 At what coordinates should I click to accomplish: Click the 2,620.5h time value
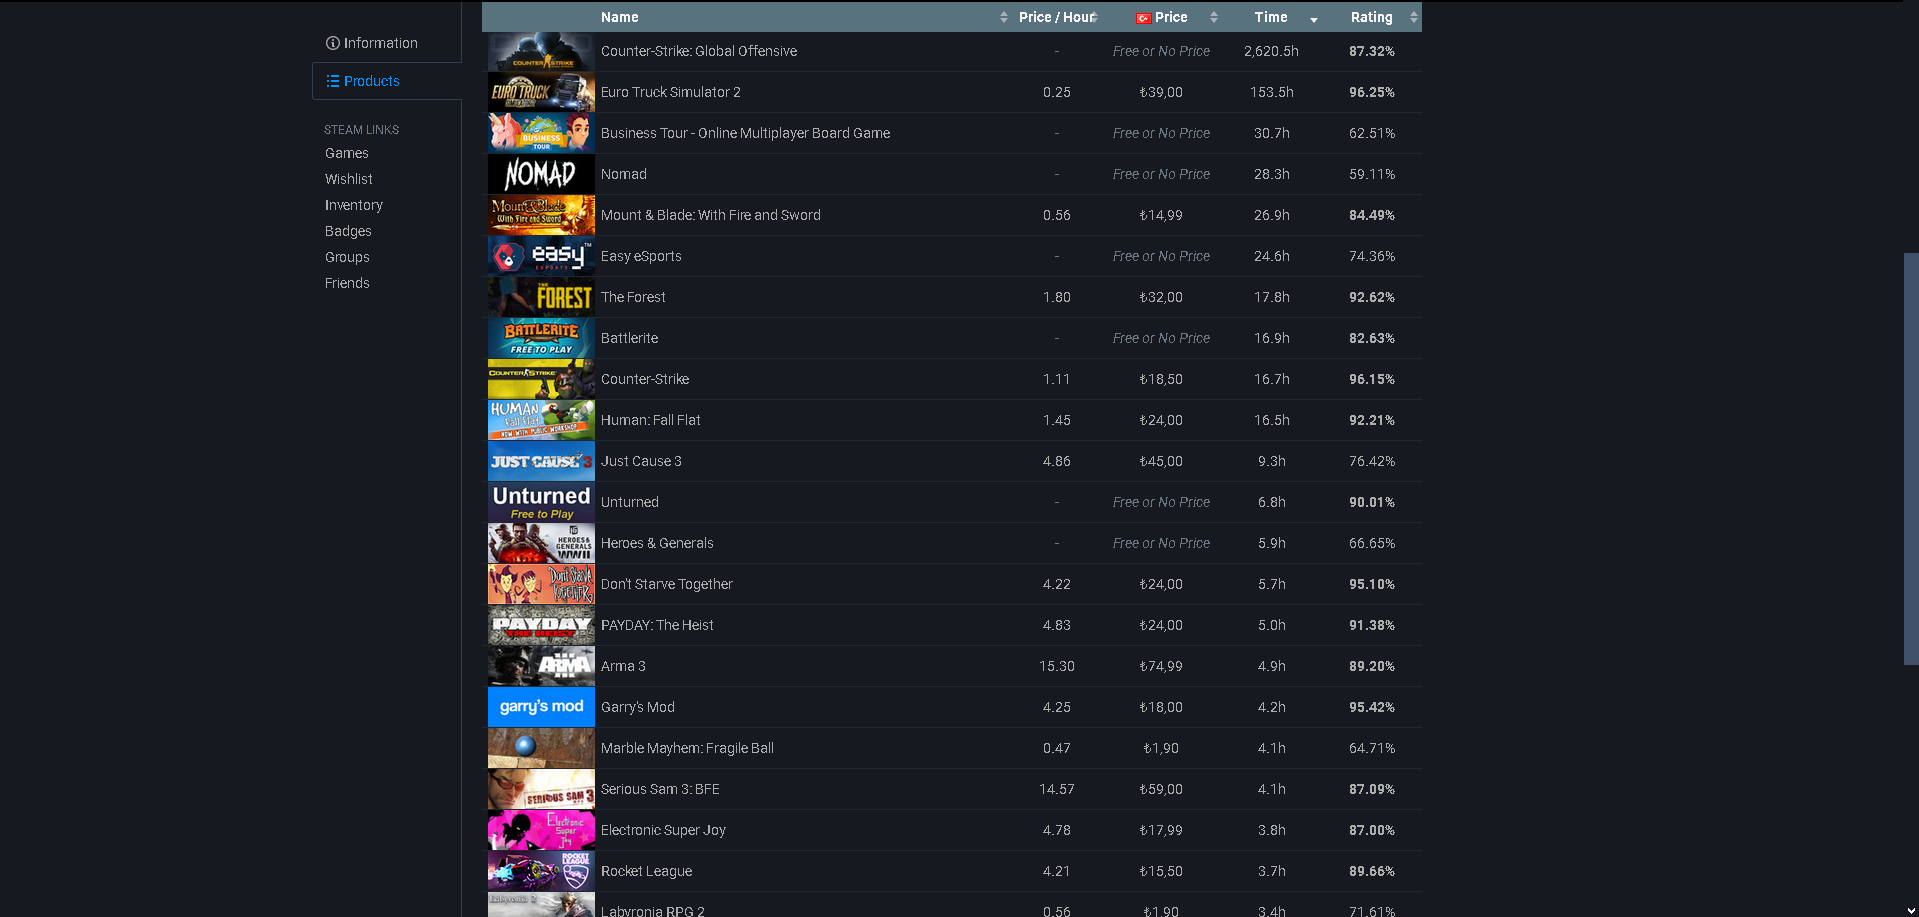pos(1271,51)
